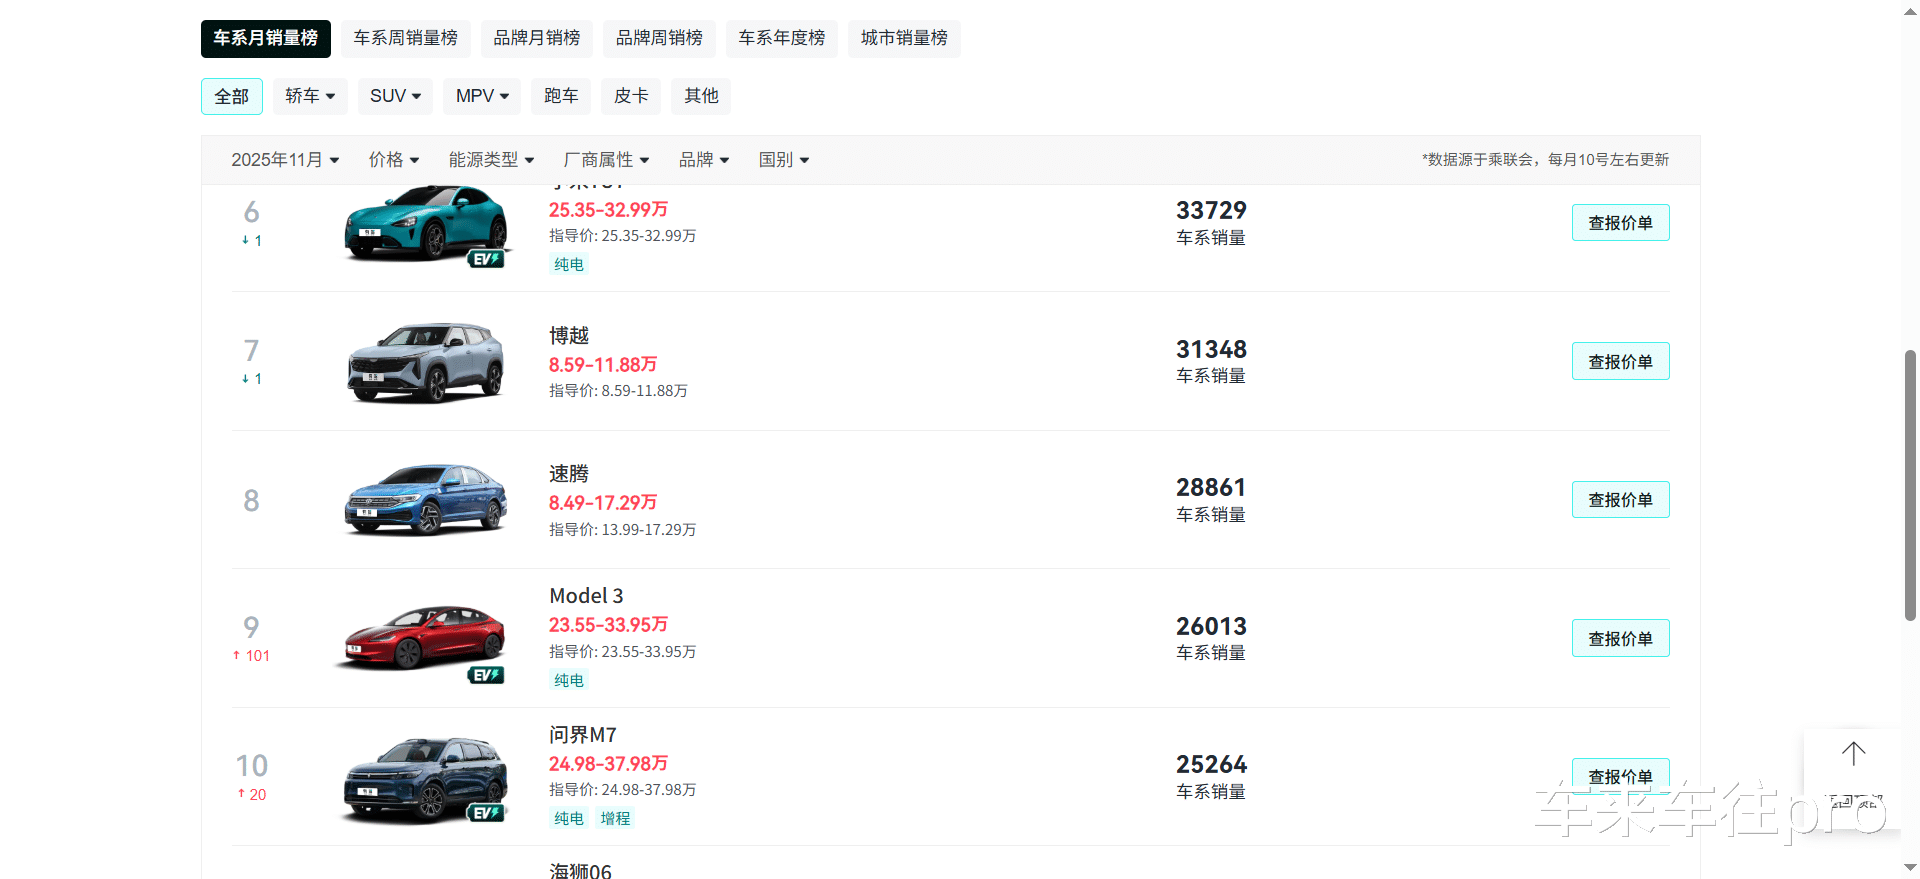Select the 皮卡 filter option
The height and width of the screenshot is (879, 1920).
click(x=631, y=96)
